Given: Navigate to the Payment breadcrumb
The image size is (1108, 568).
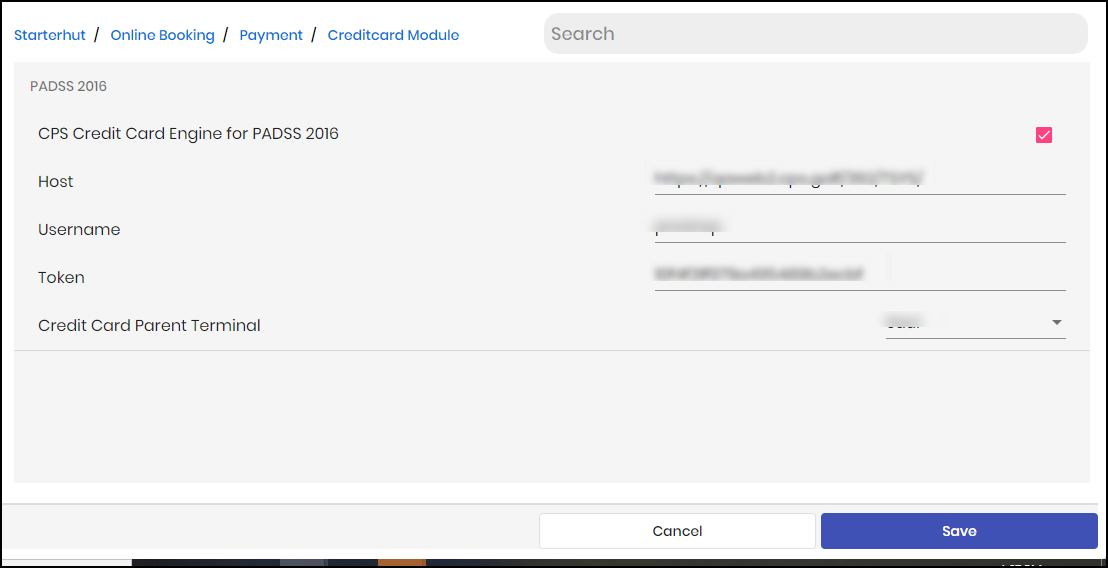Looking at the screenshot, I should (x=271, y=35).
